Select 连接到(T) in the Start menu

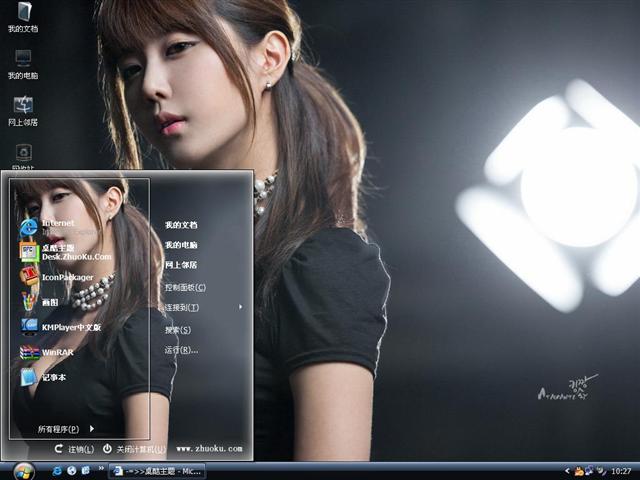(x=182, y=307)
